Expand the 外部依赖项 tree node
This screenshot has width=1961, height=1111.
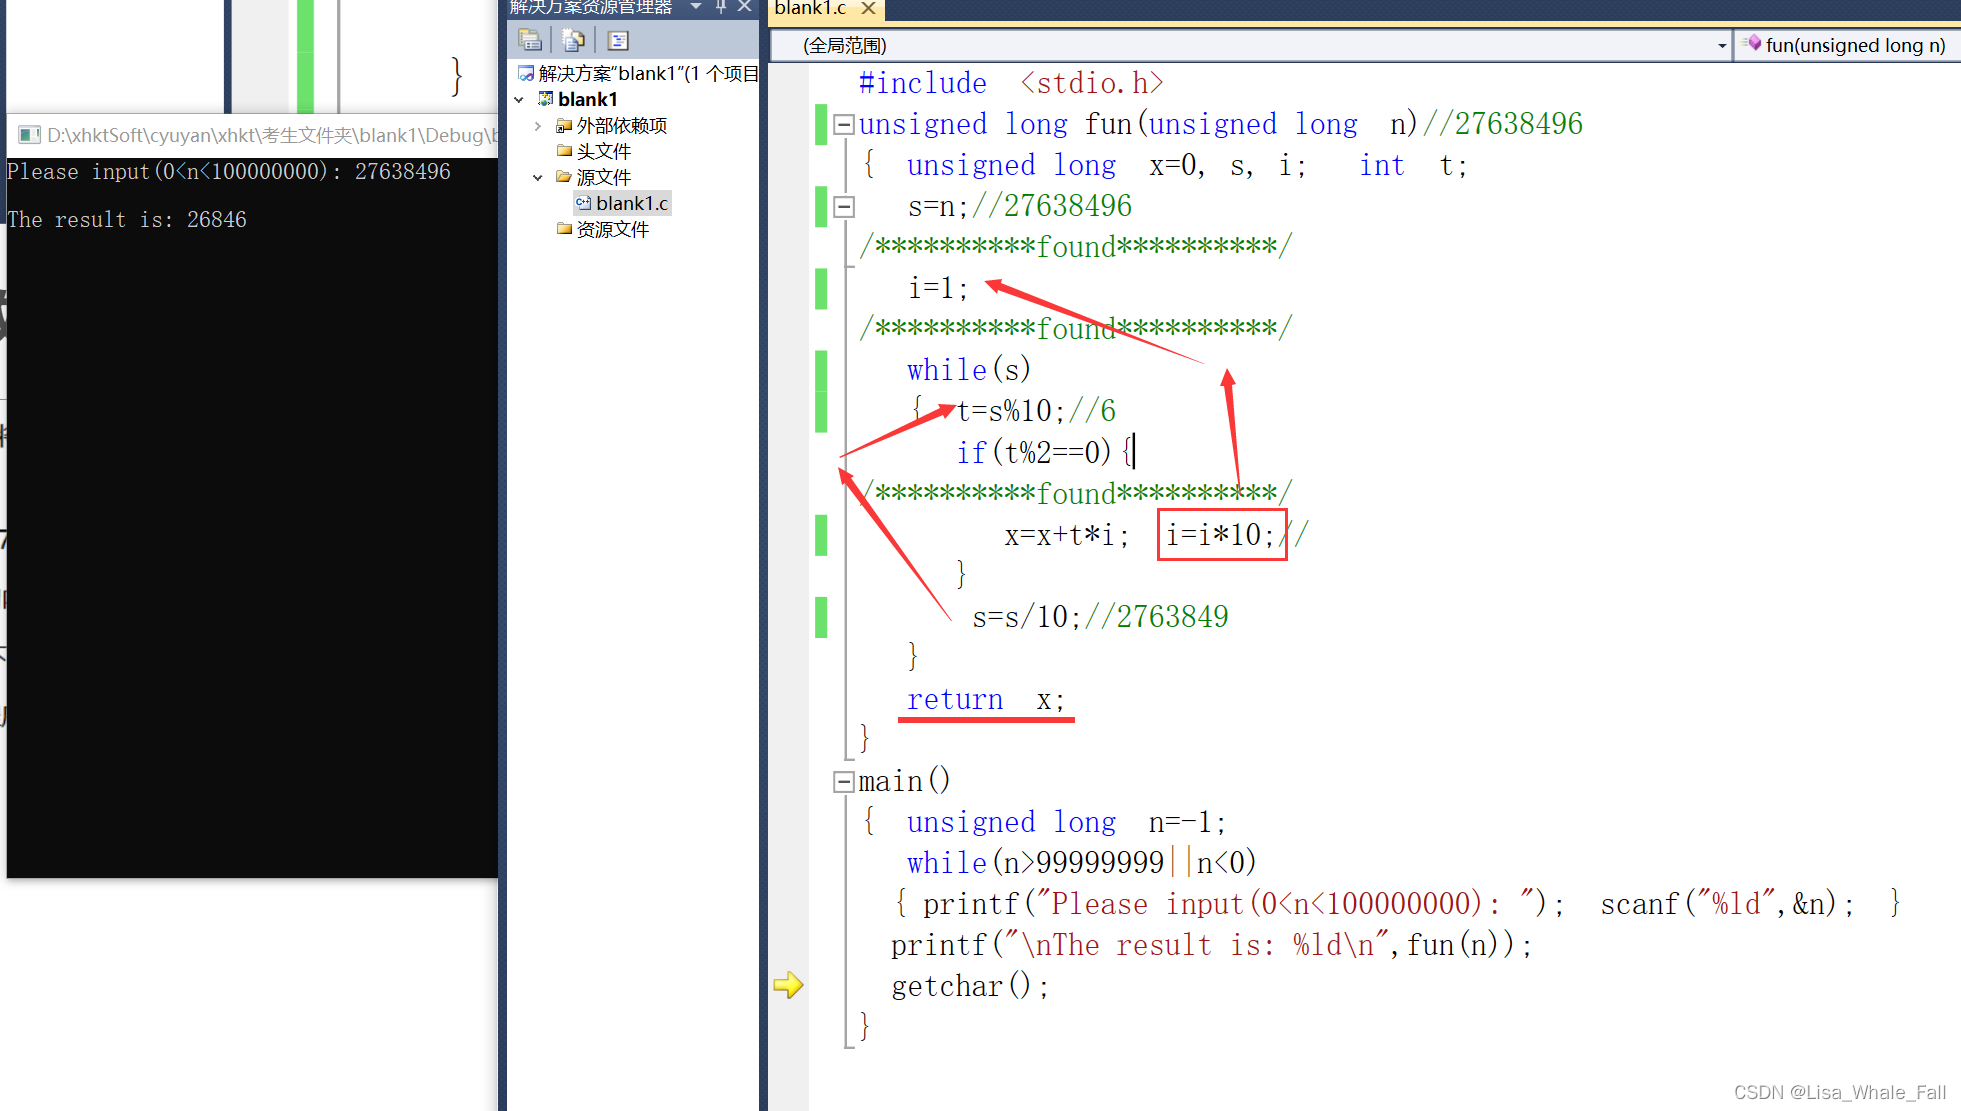pos(538,126)
